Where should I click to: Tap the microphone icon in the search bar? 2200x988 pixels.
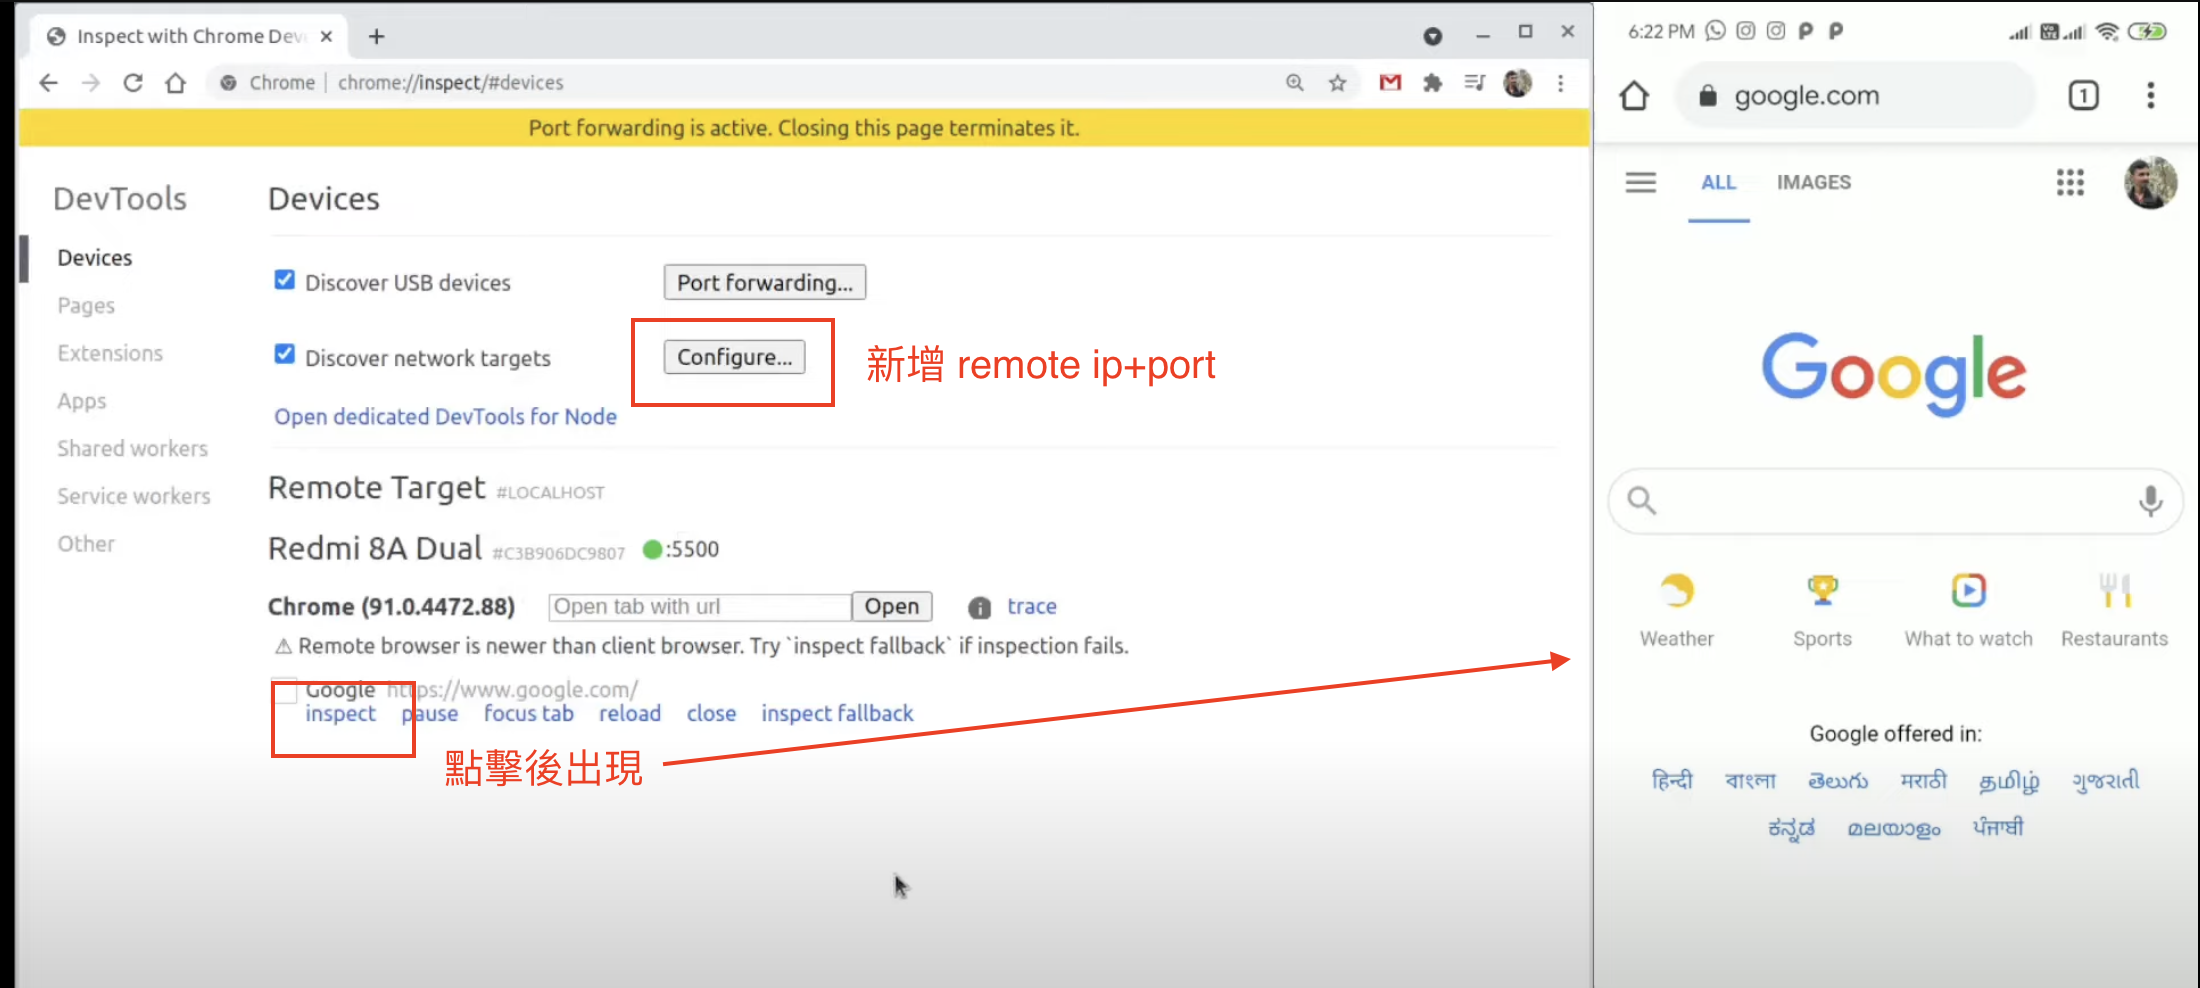(2151, 501)
